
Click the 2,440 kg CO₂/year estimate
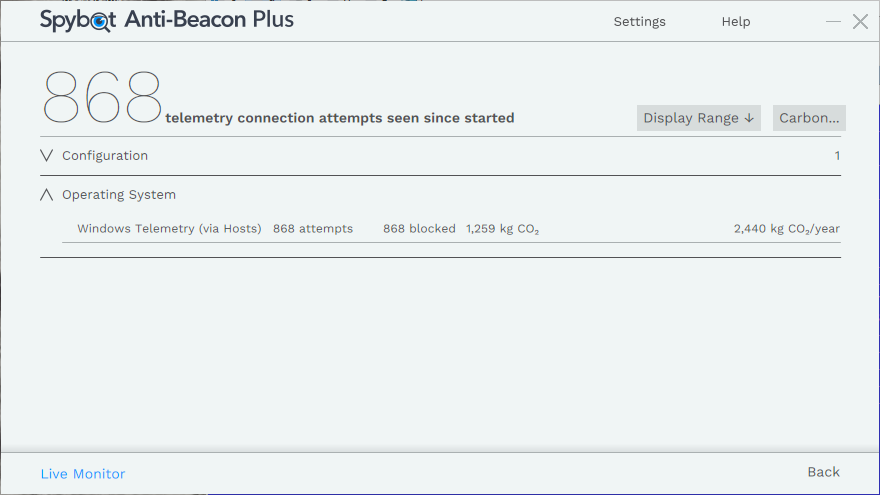(786, 229)
